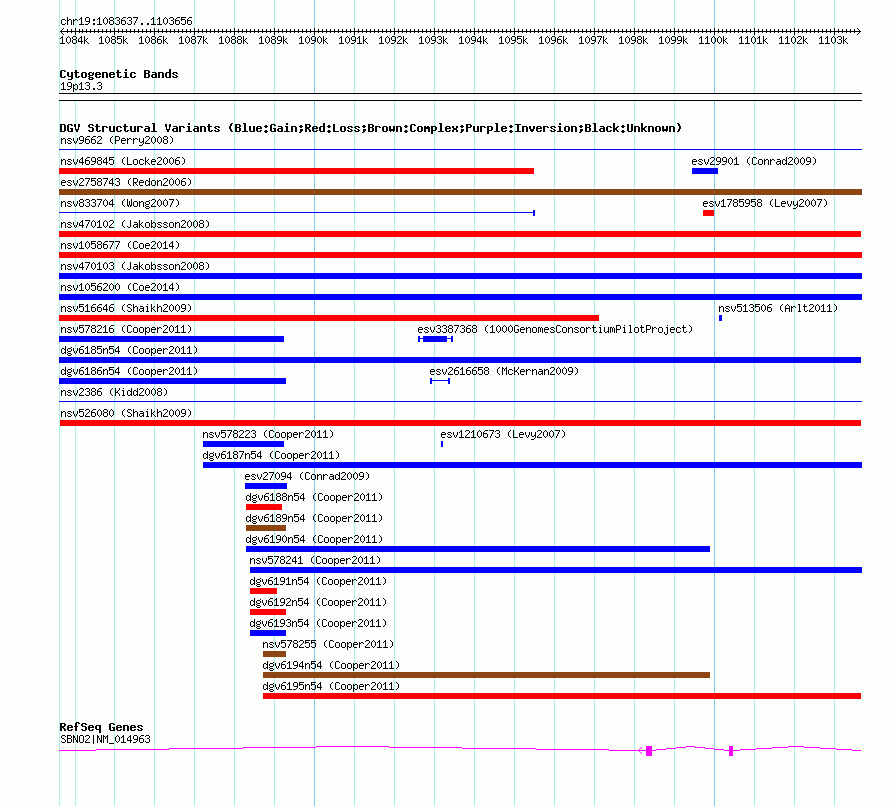Click the dgv6187n54 (Cooper2011) blue bar

pyautogui.click(x=532, y=465)
